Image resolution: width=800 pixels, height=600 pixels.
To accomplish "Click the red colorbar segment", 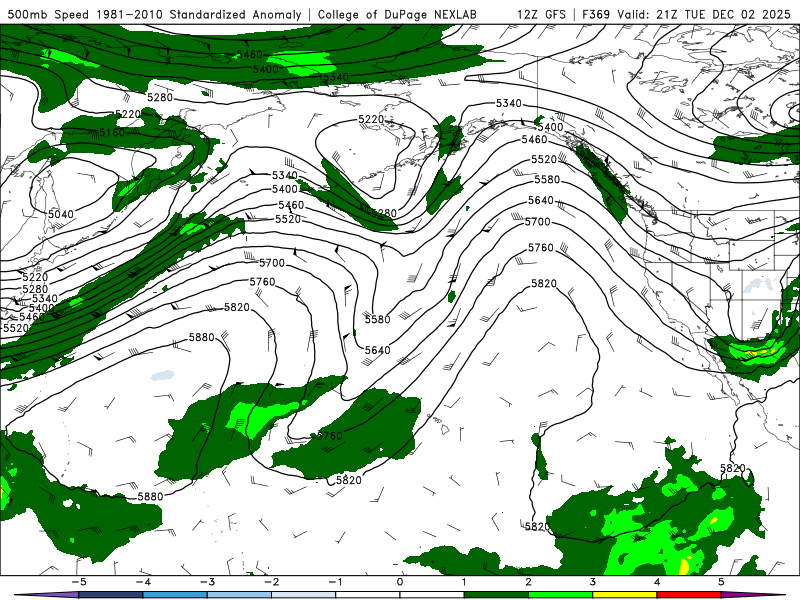I will (x=689, y=595).
